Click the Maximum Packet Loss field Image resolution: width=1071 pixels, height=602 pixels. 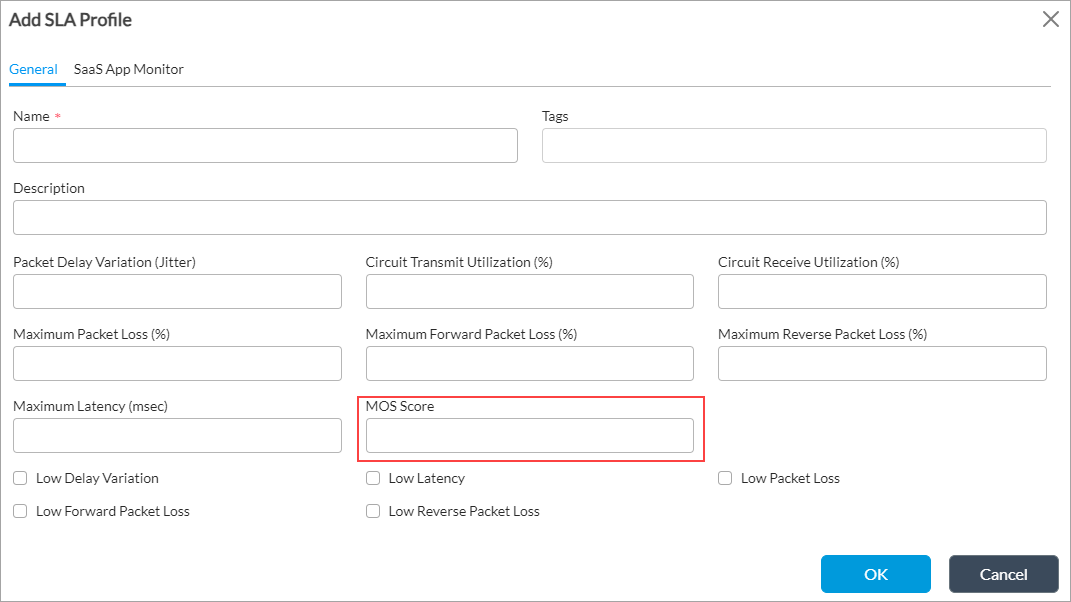(x=177, y=363)
